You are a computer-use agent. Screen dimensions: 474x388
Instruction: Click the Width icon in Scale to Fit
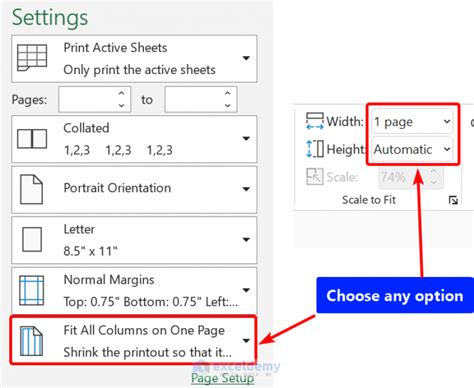pyautogui.click(x=314, y=121)
